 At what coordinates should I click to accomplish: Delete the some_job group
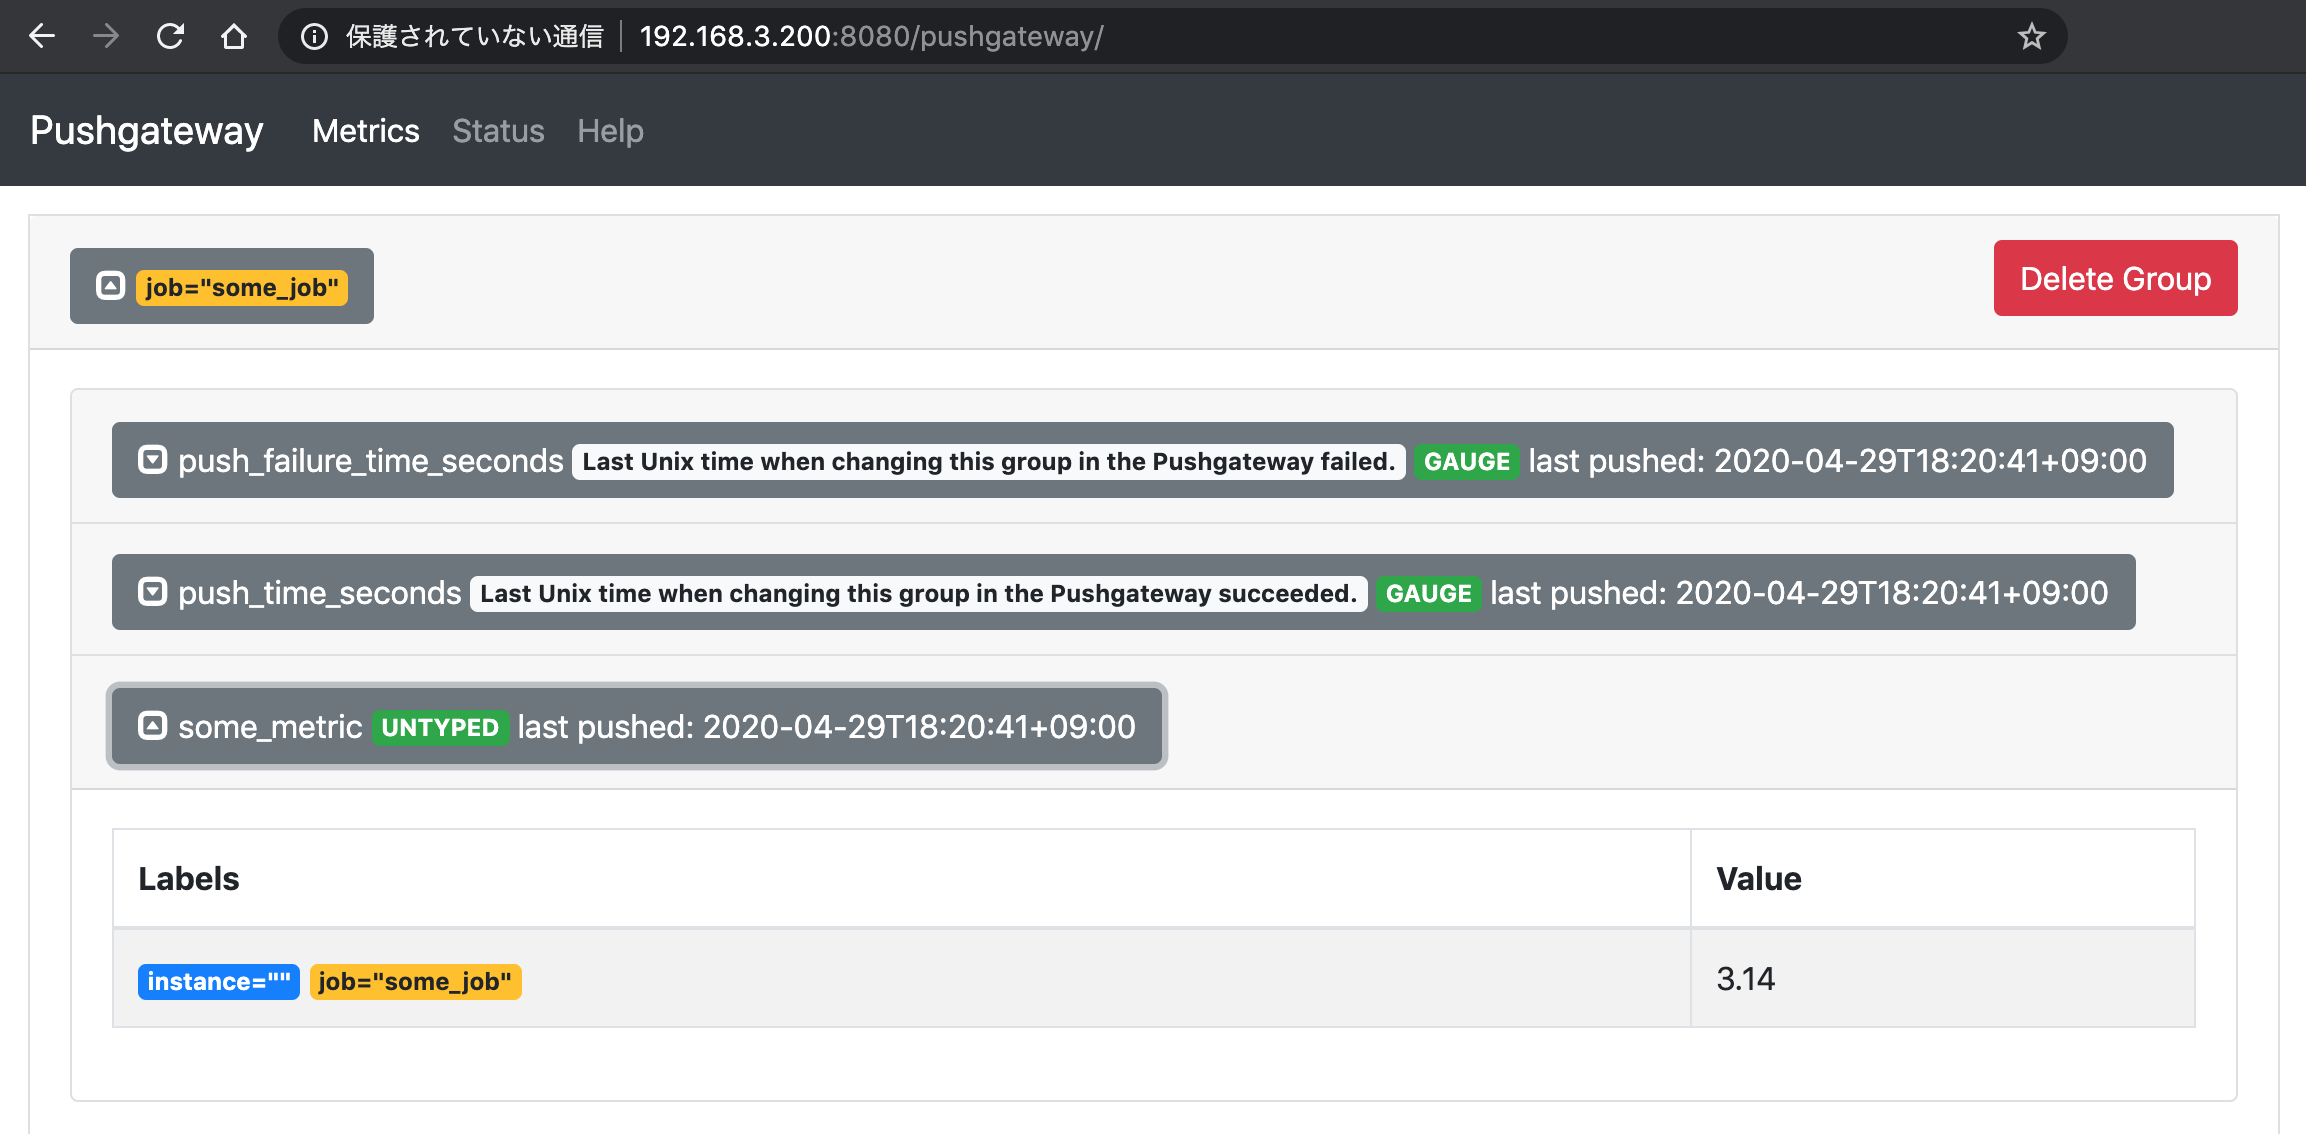click(2115, 278)
